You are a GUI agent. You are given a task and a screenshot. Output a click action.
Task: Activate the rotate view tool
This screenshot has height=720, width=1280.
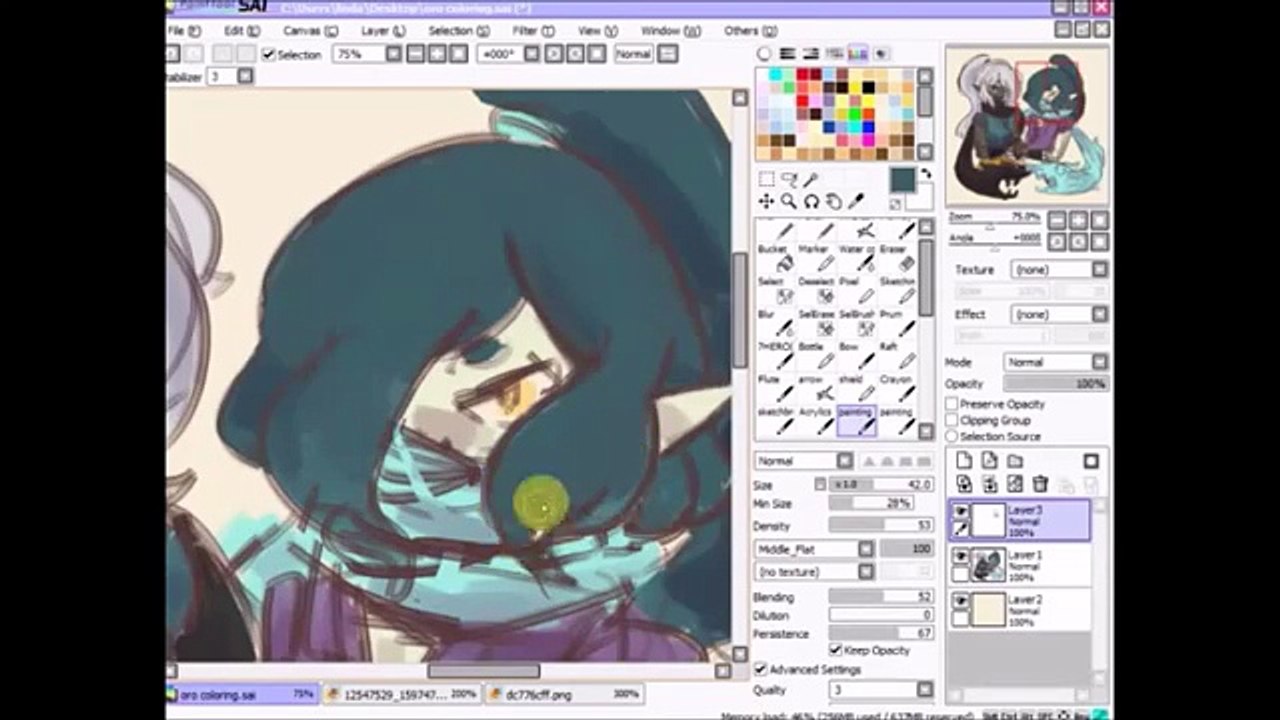[811, 202]
